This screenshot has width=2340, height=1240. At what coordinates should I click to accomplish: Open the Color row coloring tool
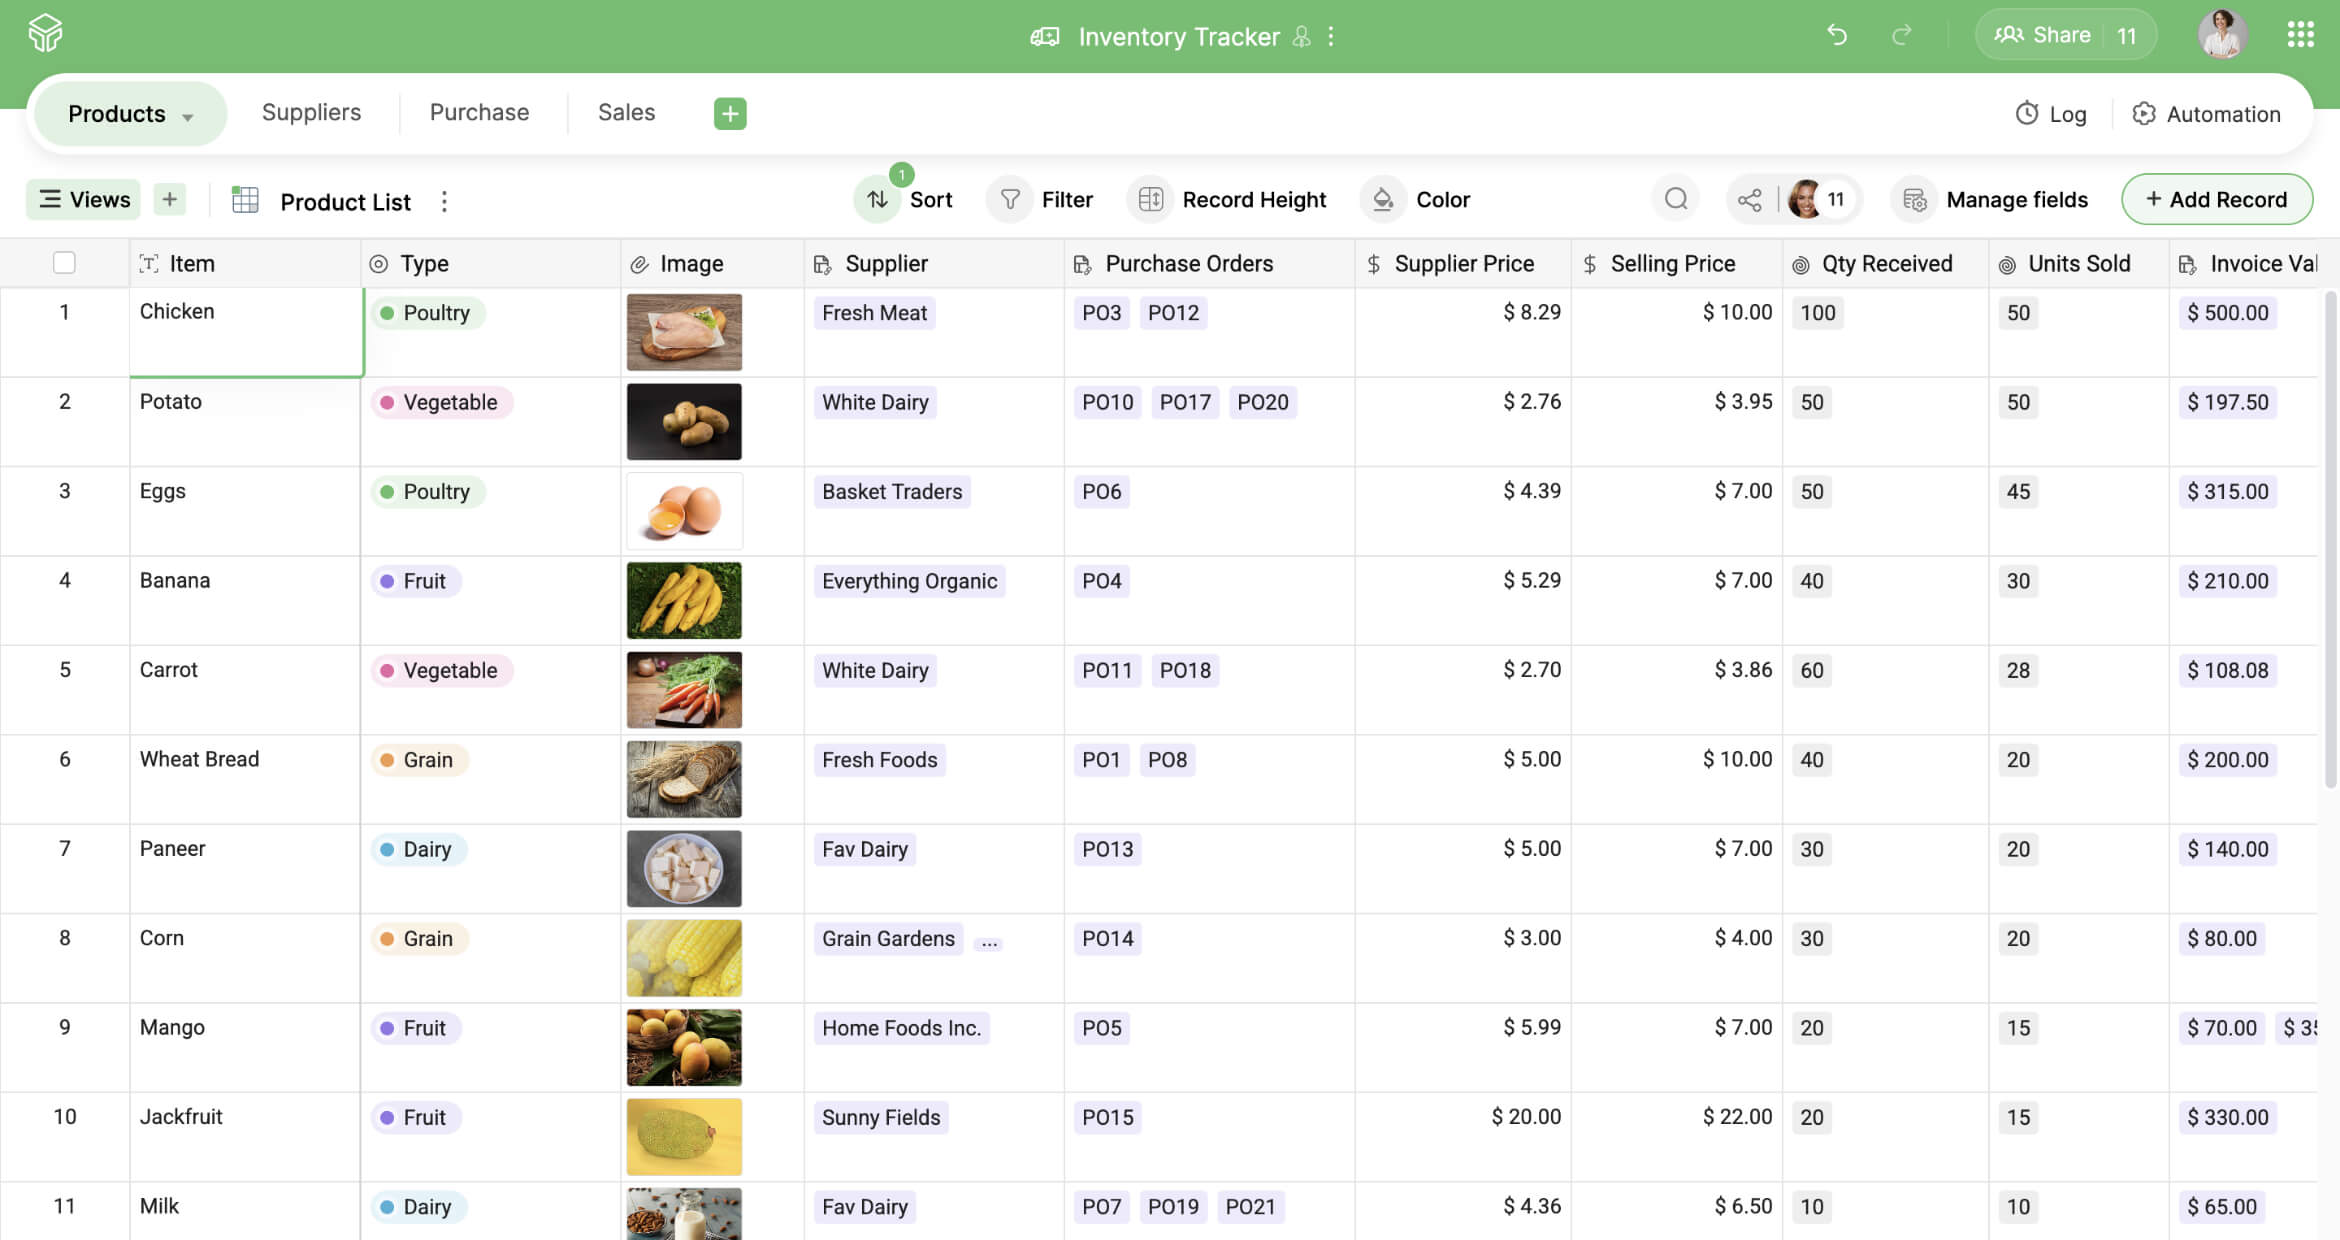[1416, 199]
